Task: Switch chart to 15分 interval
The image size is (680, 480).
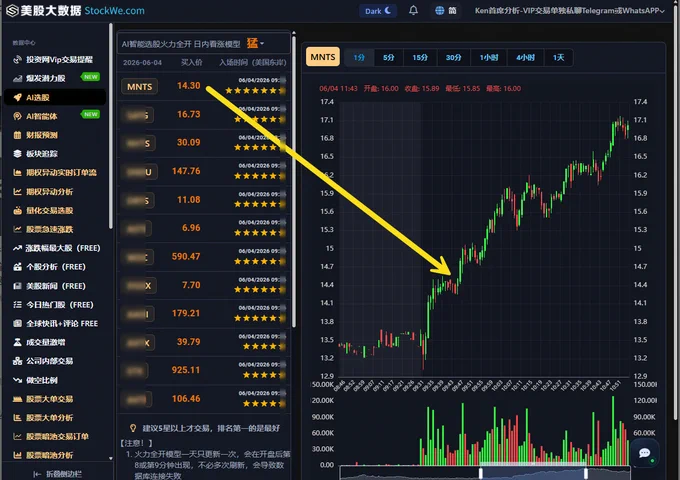Action: (420, 58)
